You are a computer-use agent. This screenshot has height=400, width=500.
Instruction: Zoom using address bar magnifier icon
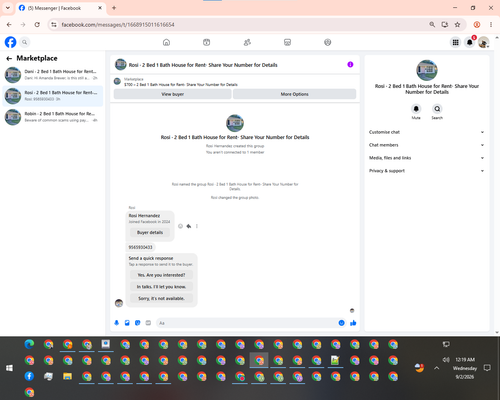point(432,25)
